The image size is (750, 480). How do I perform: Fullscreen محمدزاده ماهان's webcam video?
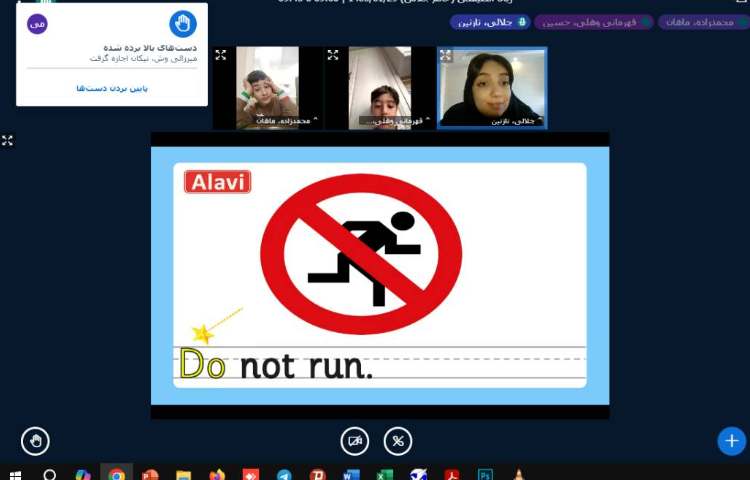221,55
